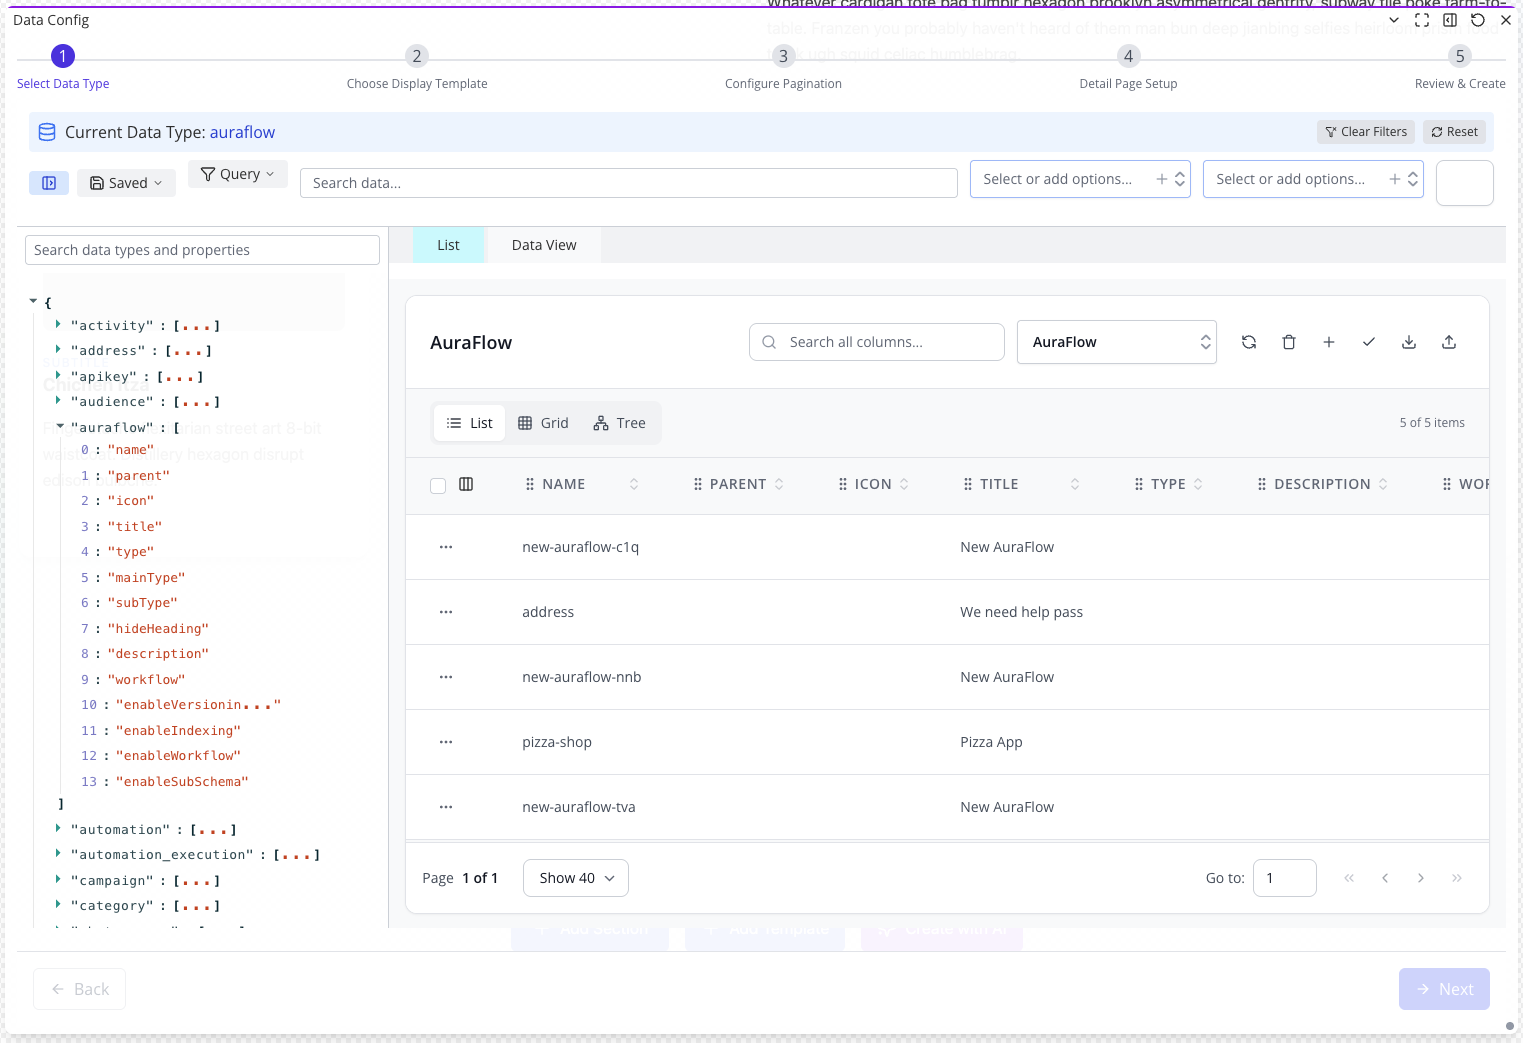Expand the "automation" tree node
Image resolution: width=1523 pixels, height=1043 pixels.
(58, 829)
